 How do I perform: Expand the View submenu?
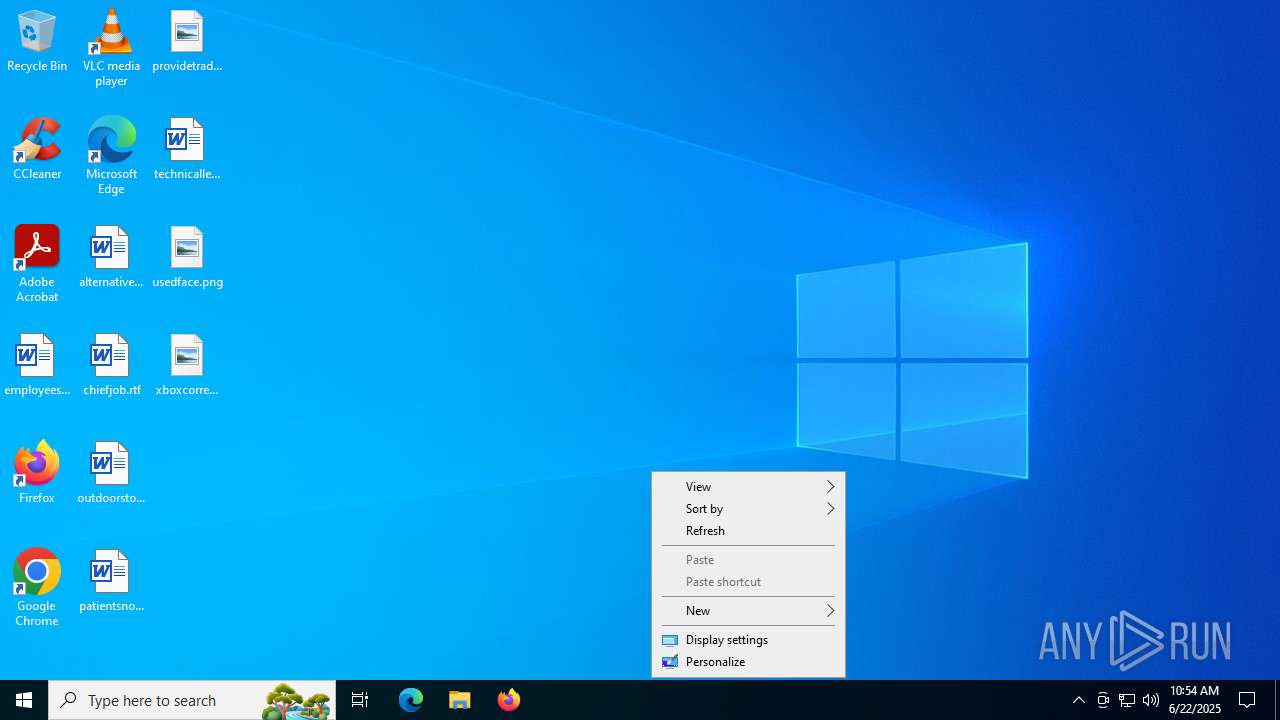coord(748,487)
